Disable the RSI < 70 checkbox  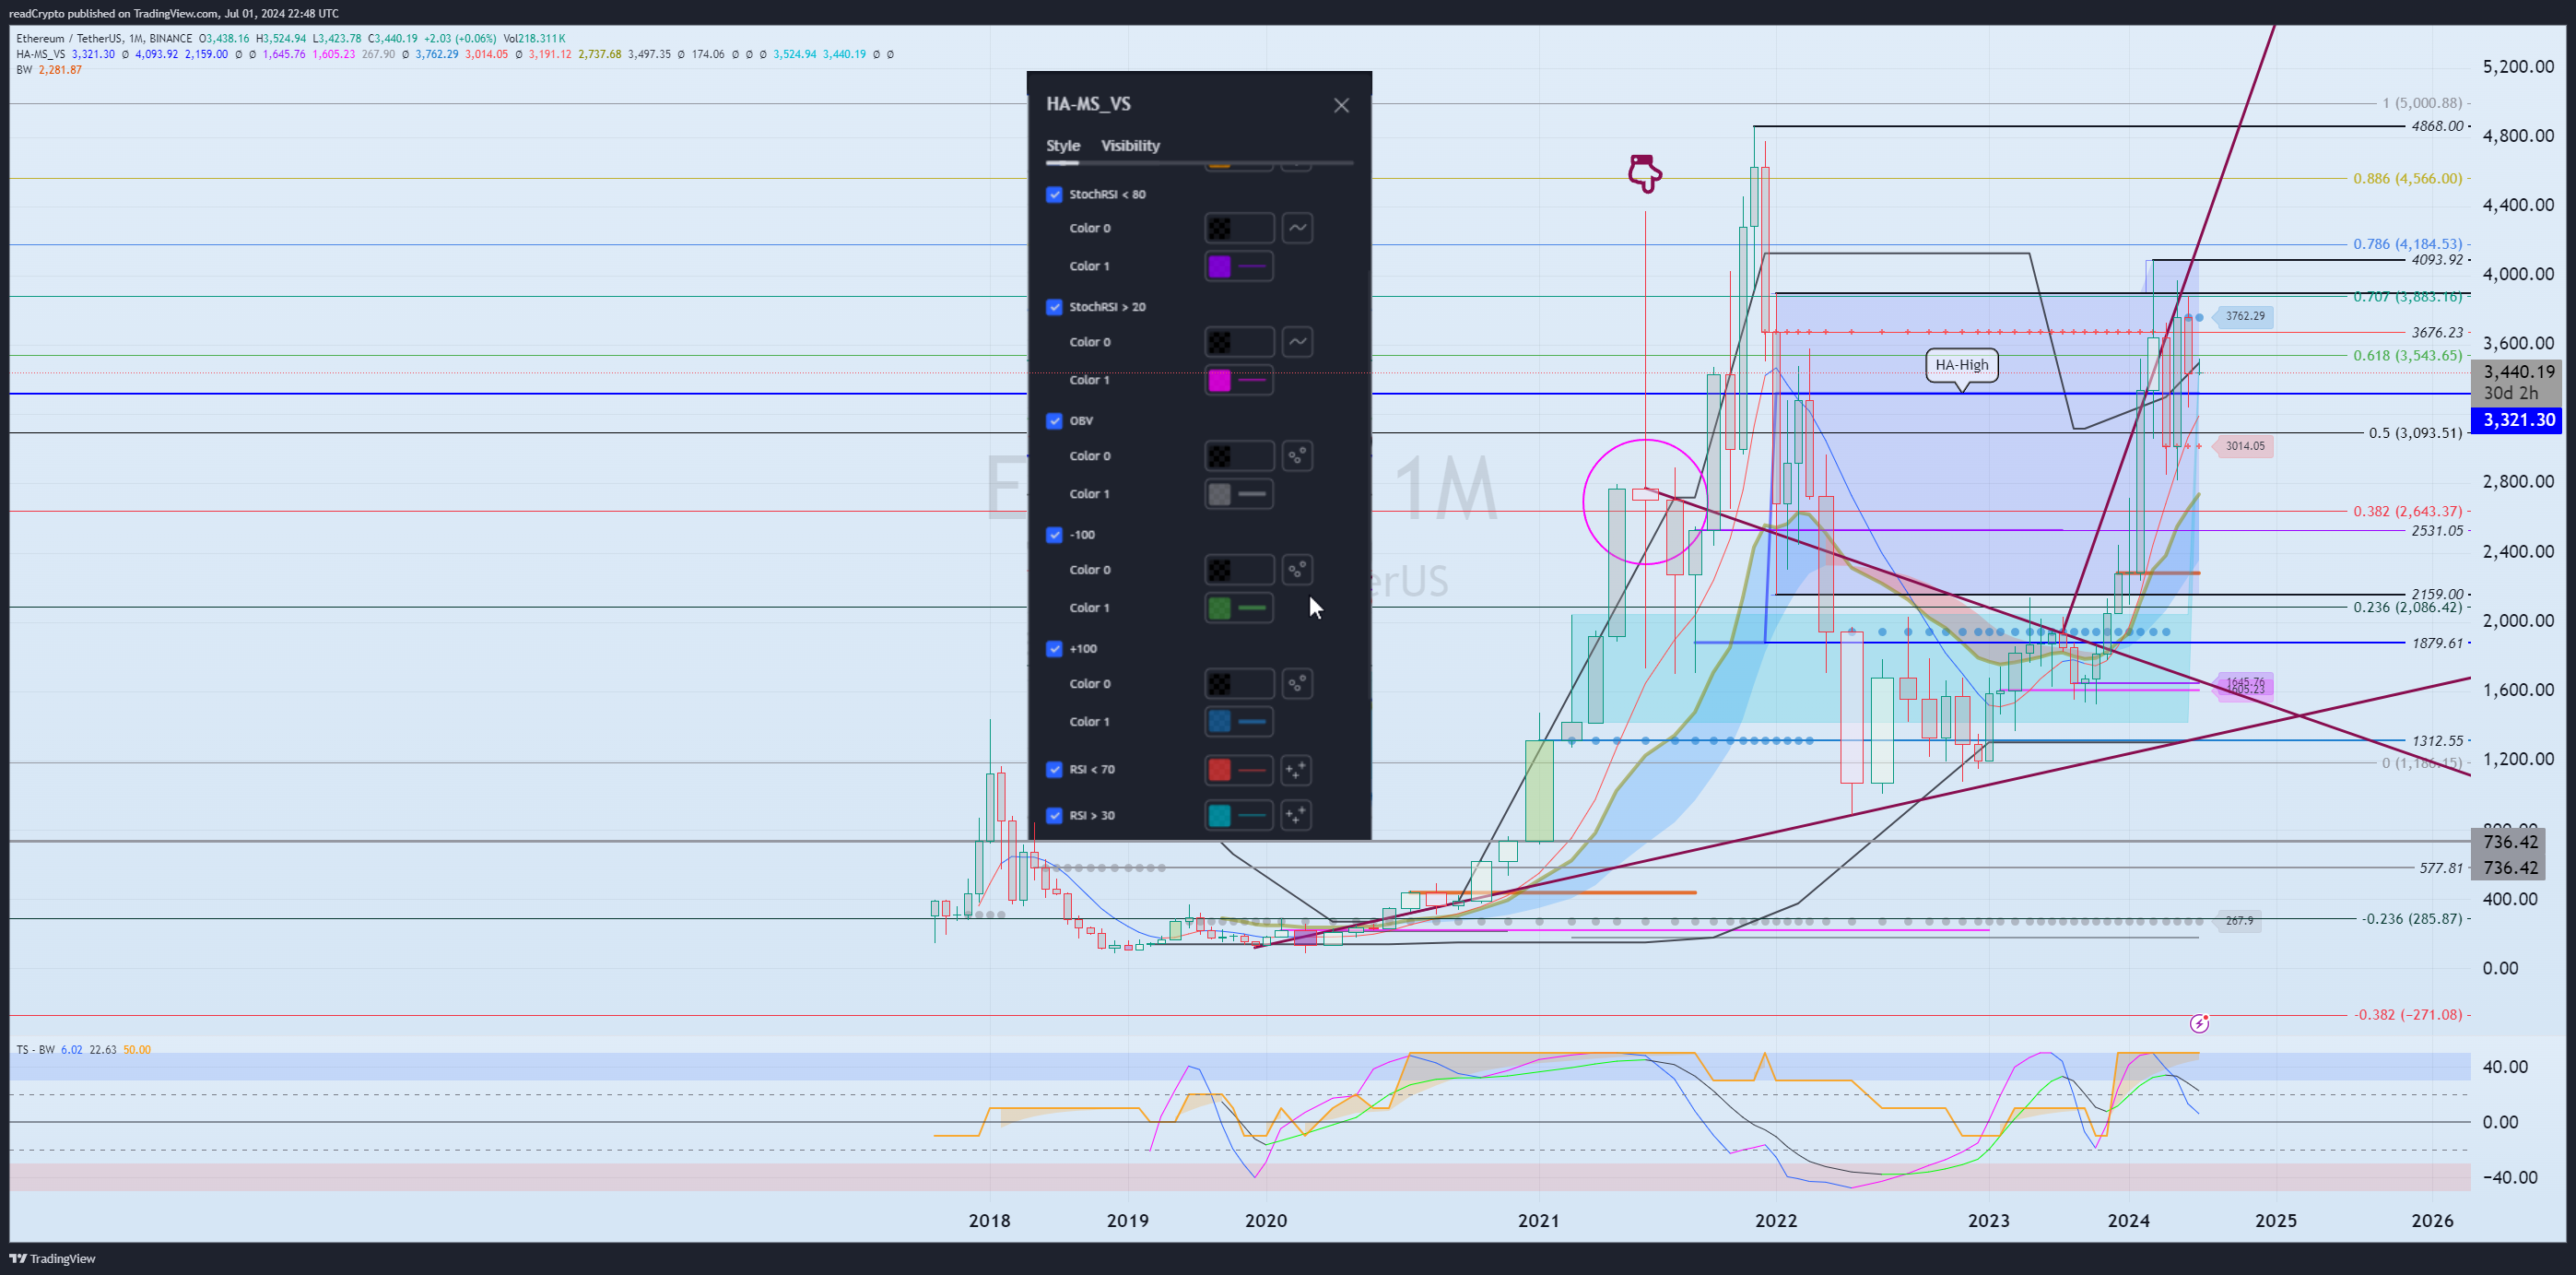point(1054,769)
